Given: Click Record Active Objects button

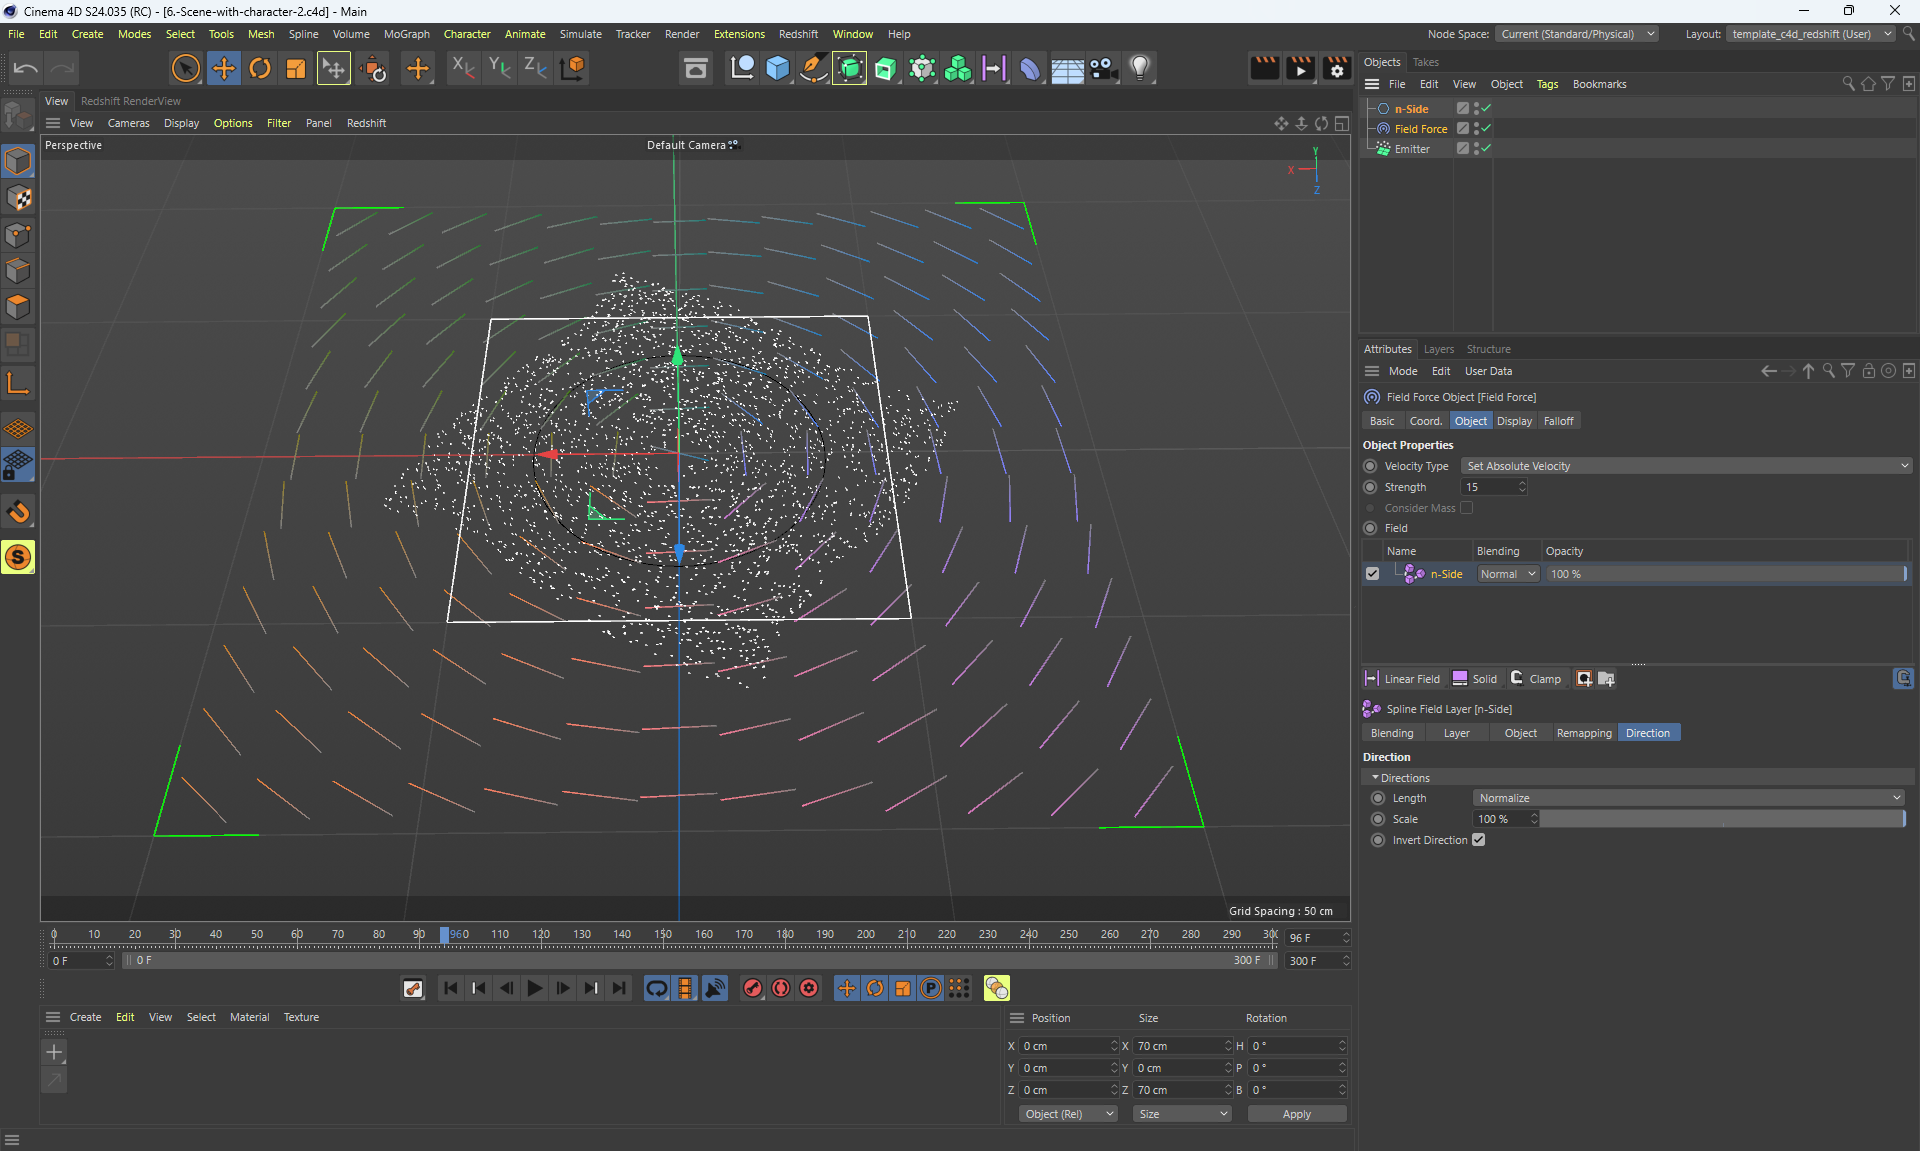Looking at the screenshot, I should coord(753,988).
